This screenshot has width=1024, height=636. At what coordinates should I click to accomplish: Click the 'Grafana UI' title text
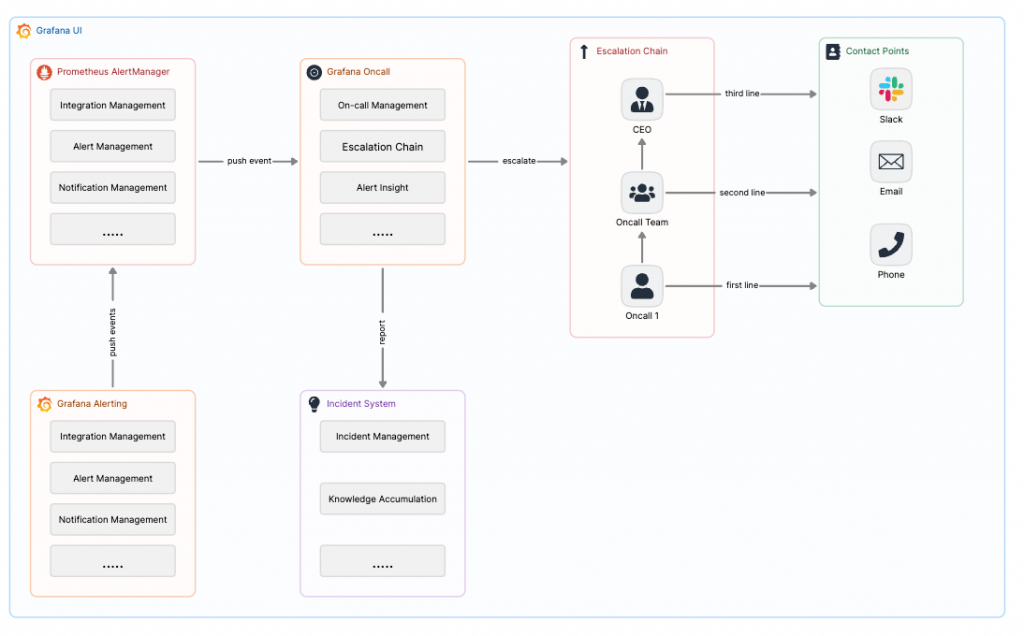click(59, 31)
